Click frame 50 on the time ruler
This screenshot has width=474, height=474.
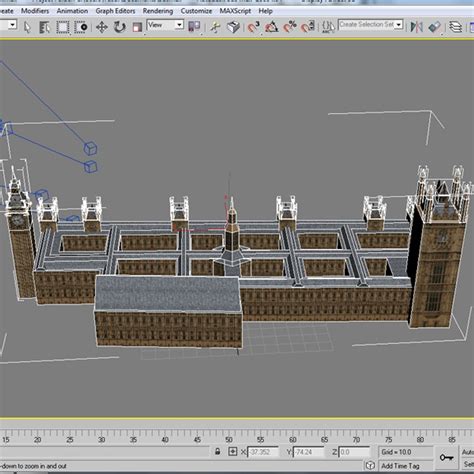coord(229,440)
